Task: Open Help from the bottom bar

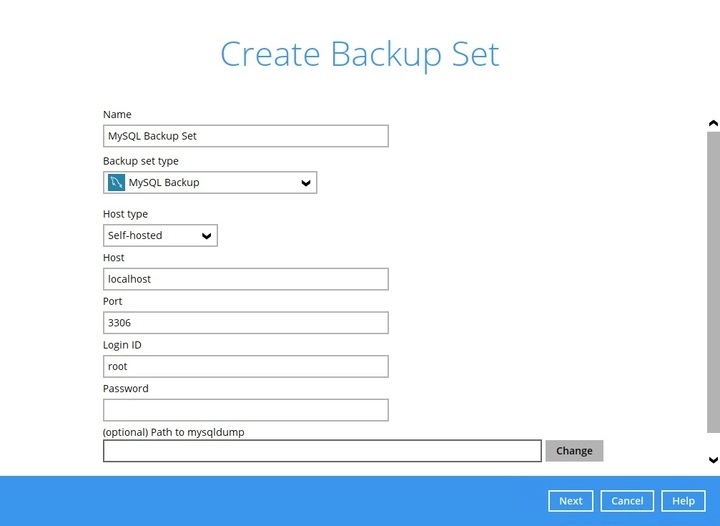Action: [x=683, y=501]
